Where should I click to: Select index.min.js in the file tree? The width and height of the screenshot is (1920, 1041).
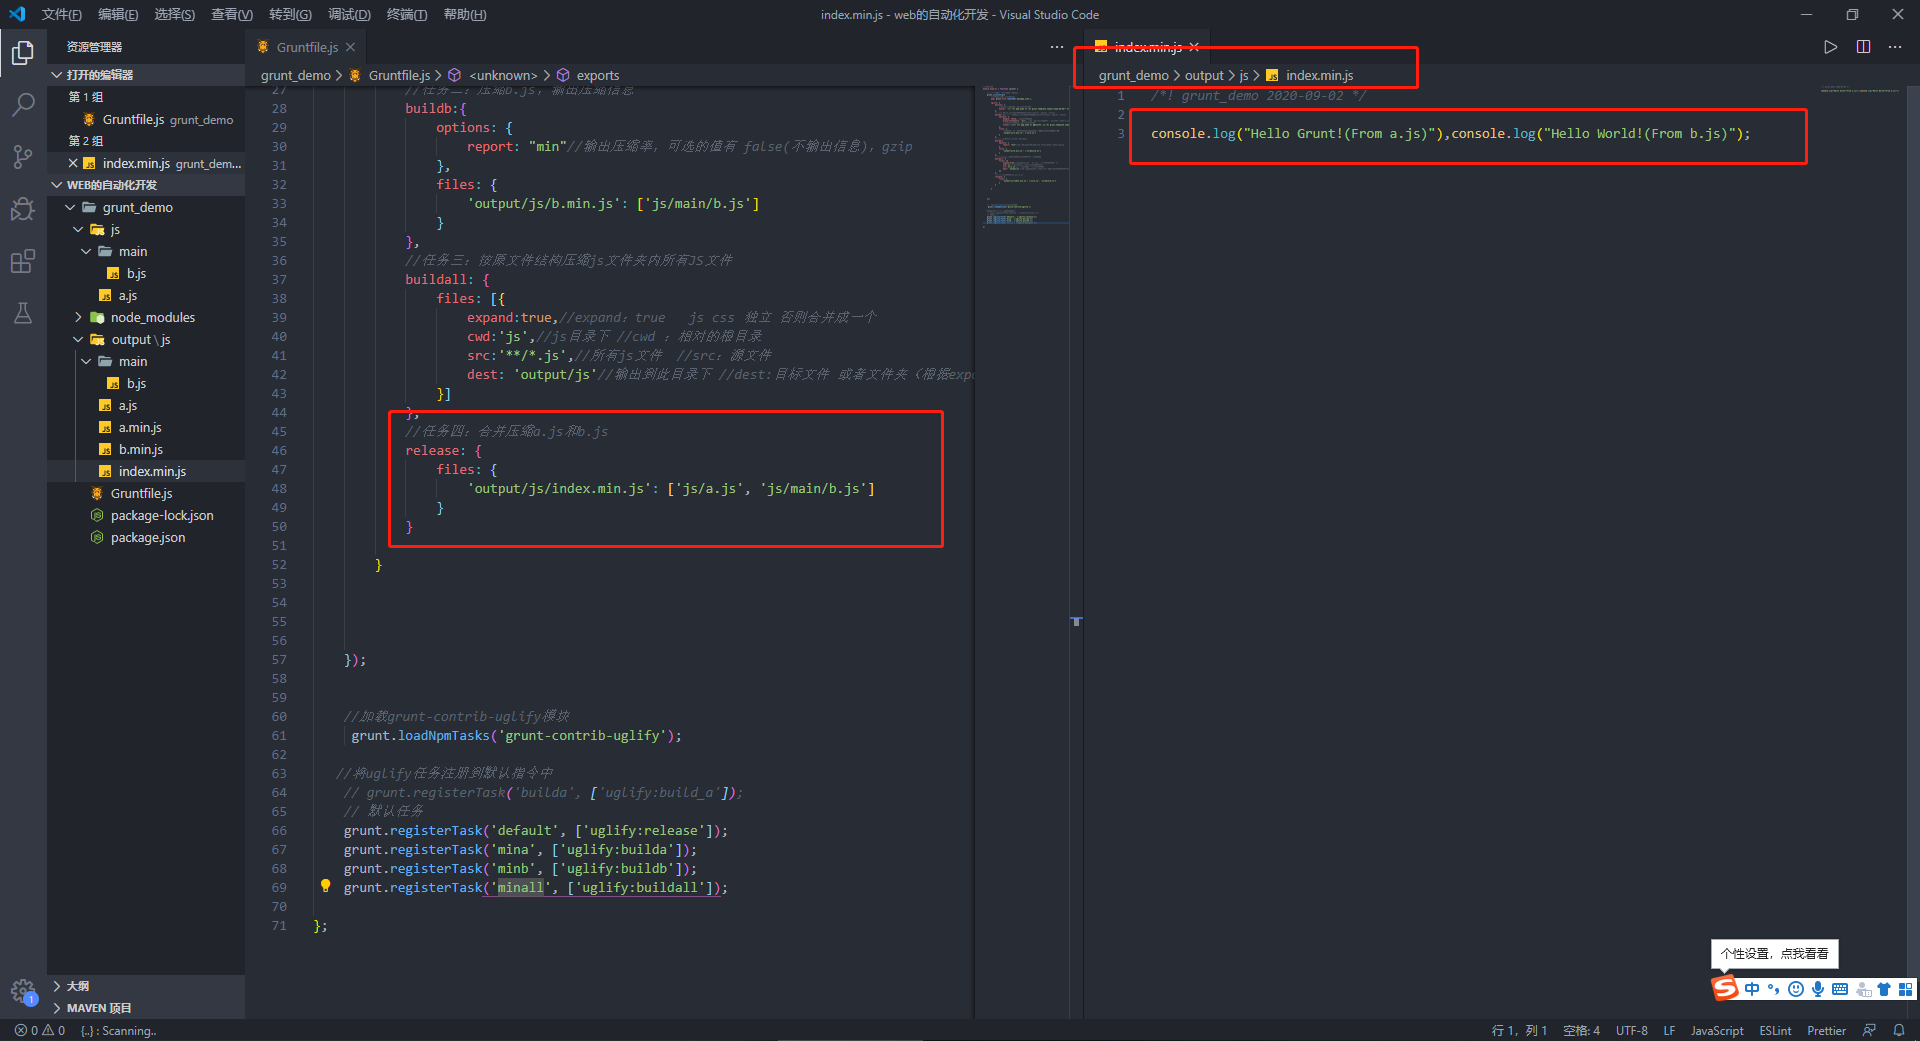[x=146, y=471]
